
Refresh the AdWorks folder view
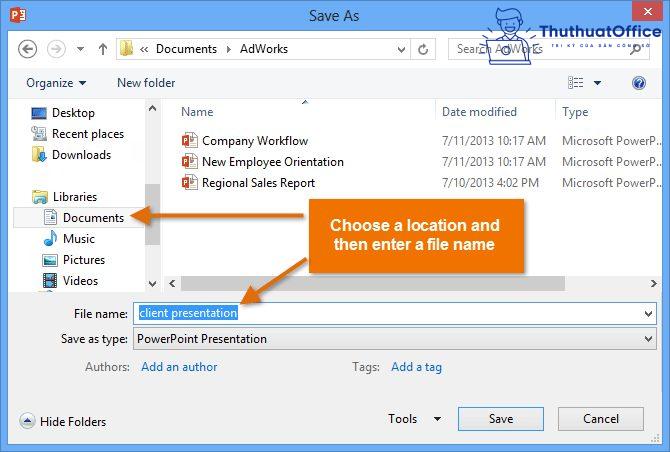point(423,50)
